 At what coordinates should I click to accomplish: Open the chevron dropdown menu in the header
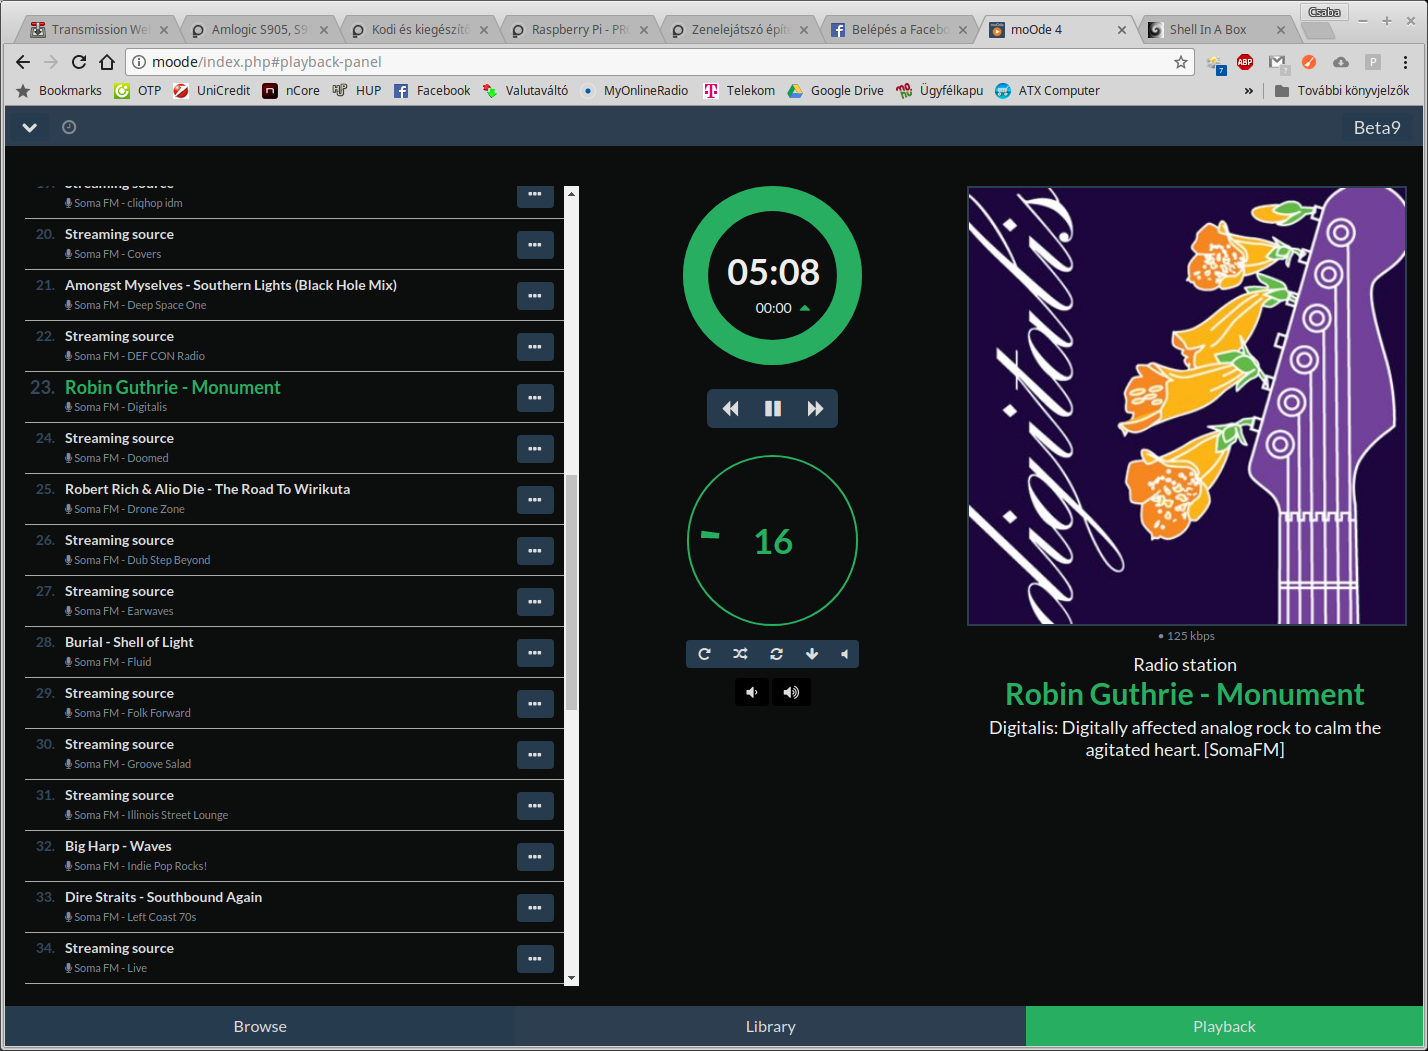point(30,127)
